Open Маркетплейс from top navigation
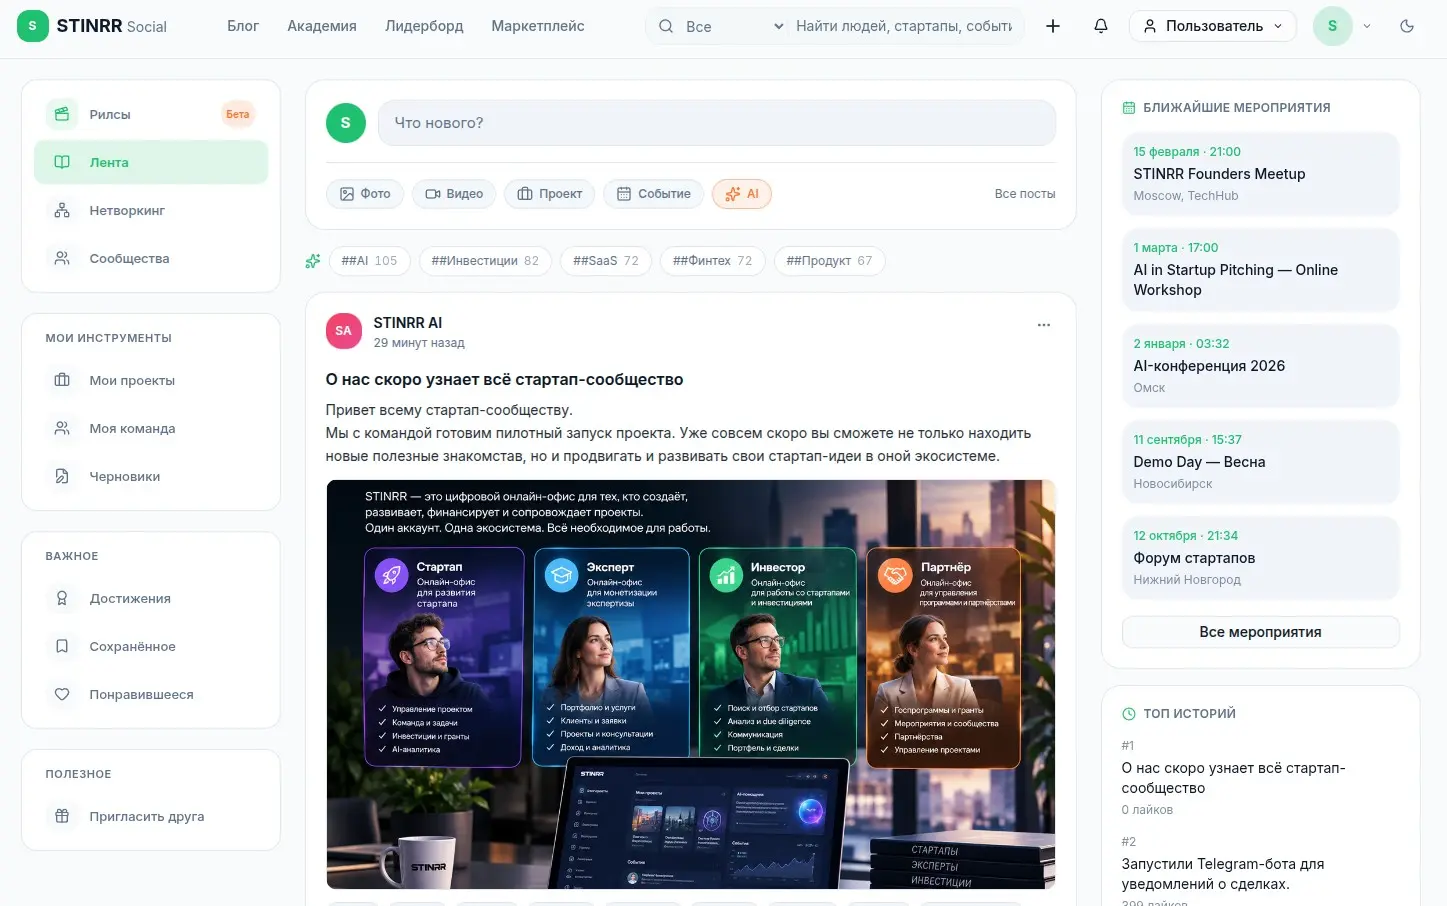 538,26
